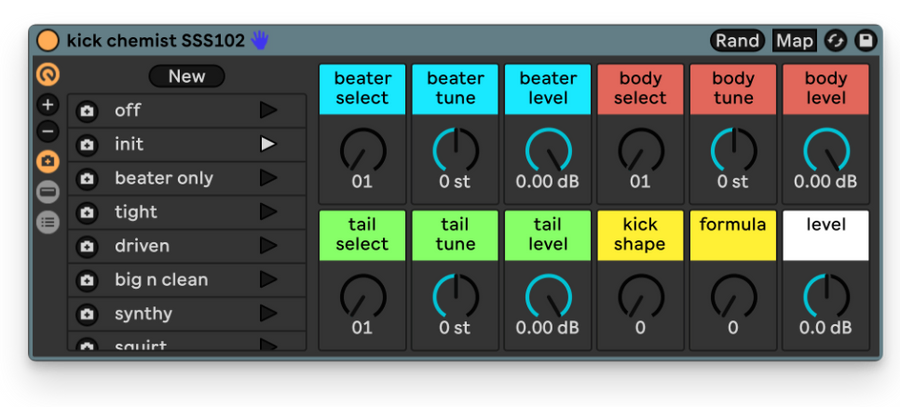Show the chain list icon
This screenshot has width=900, height=407.
point(48,222)
